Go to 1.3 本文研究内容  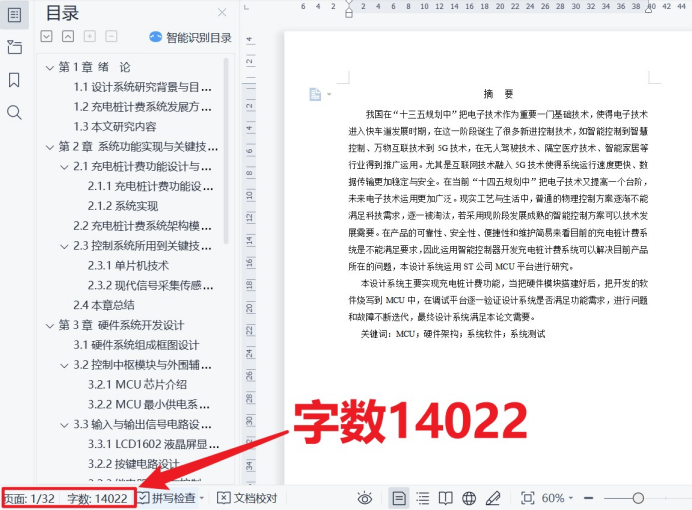coord(115,127)
